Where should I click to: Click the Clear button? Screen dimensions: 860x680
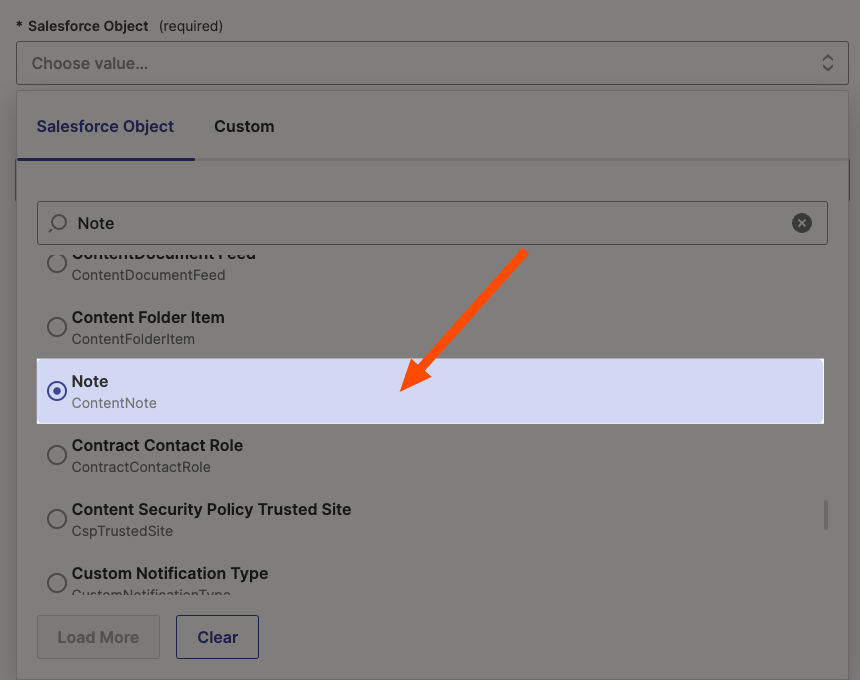pos(217,637)
